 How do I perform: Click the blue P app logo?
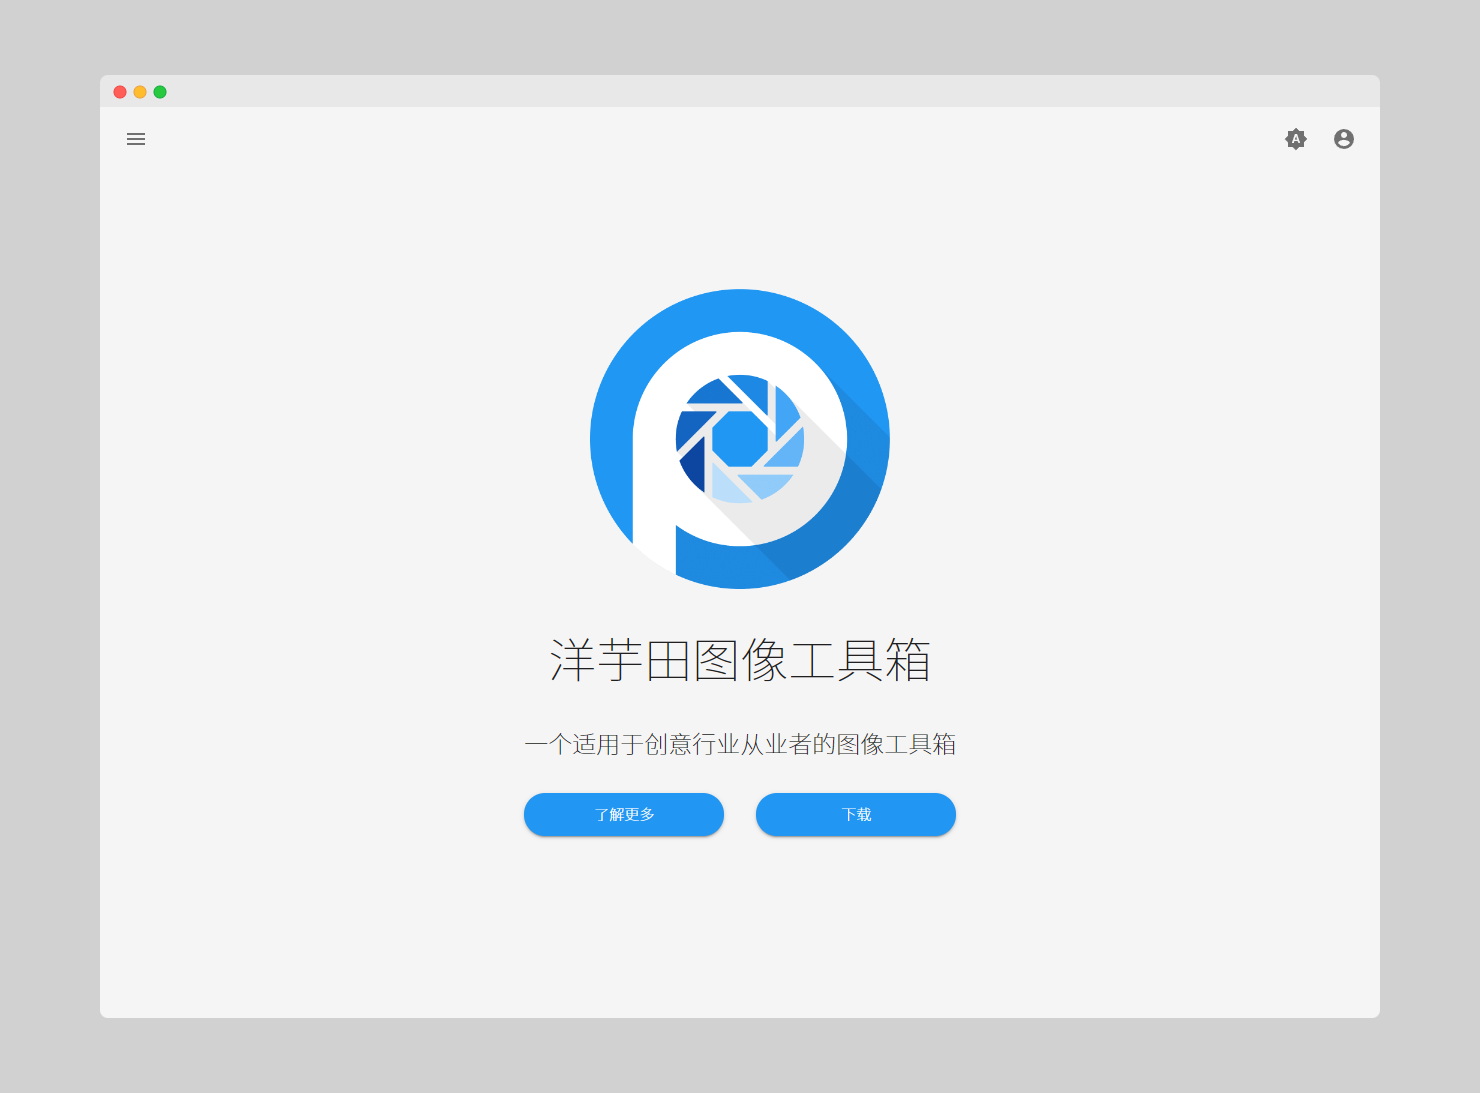(739, 439)
